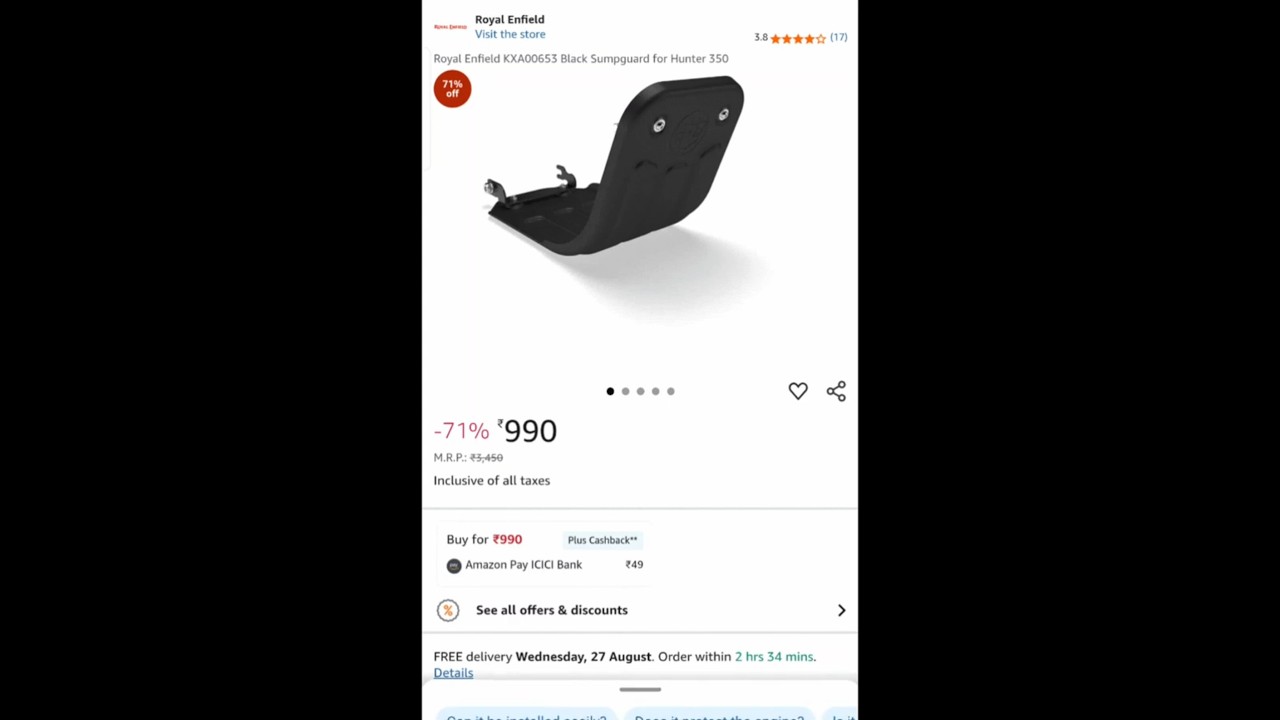Pull up the bottom sheet drag handle
The height and width of the screenshot is (720, 1280).
pyautogui.click(x=640, y=689)
